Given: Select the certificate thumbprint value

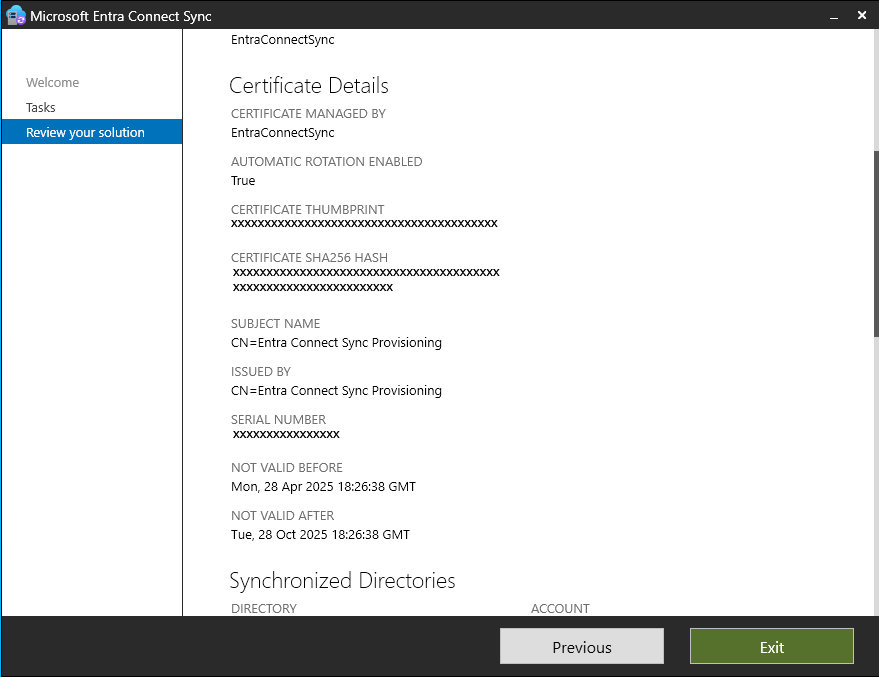Looking at the screenshot, I should (364, 224).
